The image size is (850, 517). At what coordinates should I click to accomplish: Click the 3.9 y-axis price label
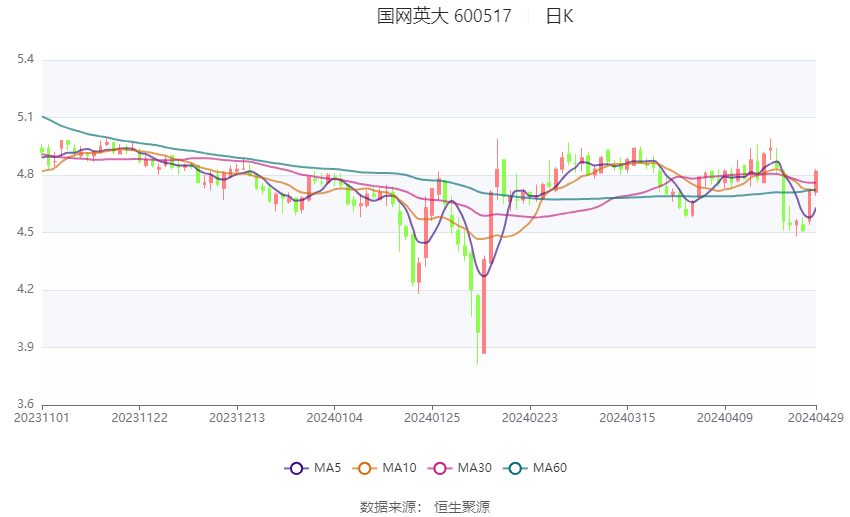point(25,347)
